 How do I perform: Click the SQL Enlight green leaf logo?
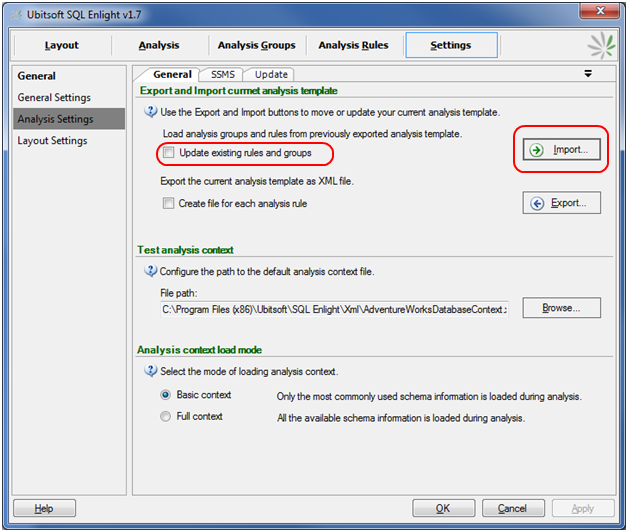click(600, 46)
